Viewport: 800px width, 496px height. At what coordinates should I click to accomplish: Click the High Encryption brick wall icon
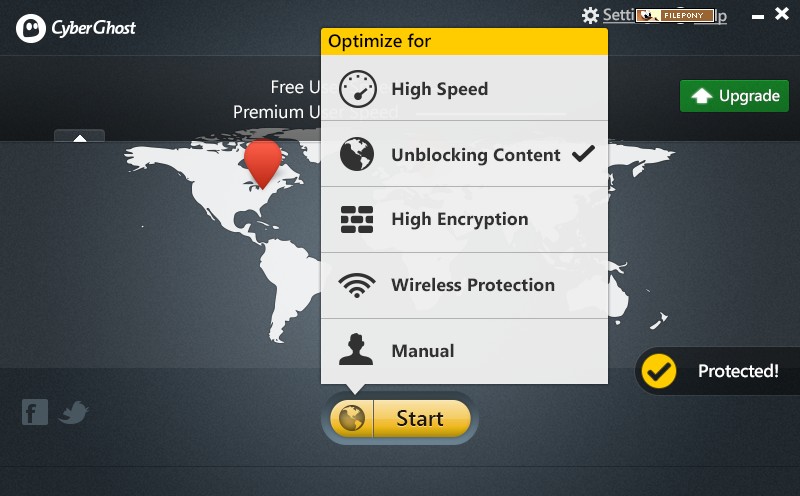pyautogui.click(x=357, y=219)
